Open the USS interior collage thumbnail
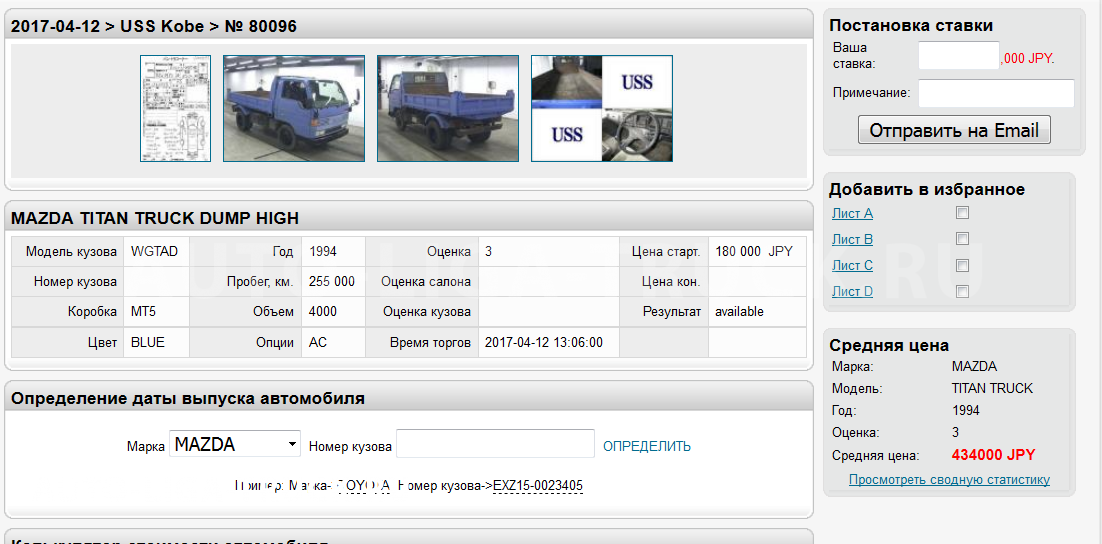1102x544 pixels. [602, 108]
